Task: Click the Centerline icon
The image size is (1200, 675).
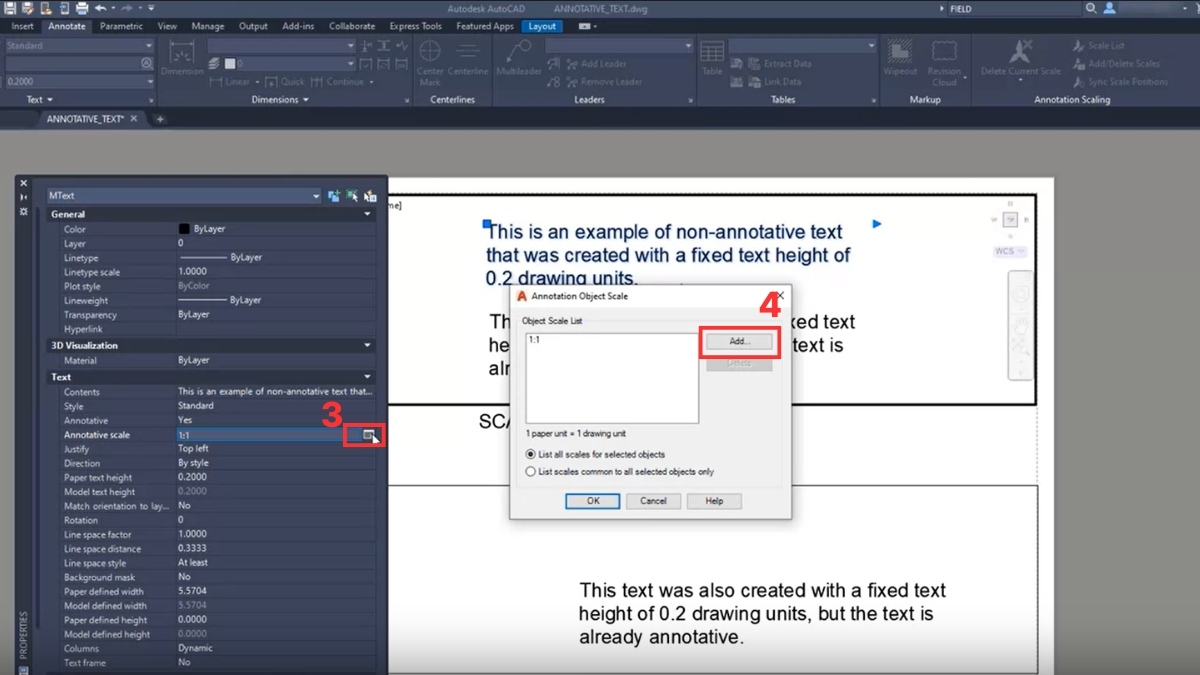Action: click(467, 52)
